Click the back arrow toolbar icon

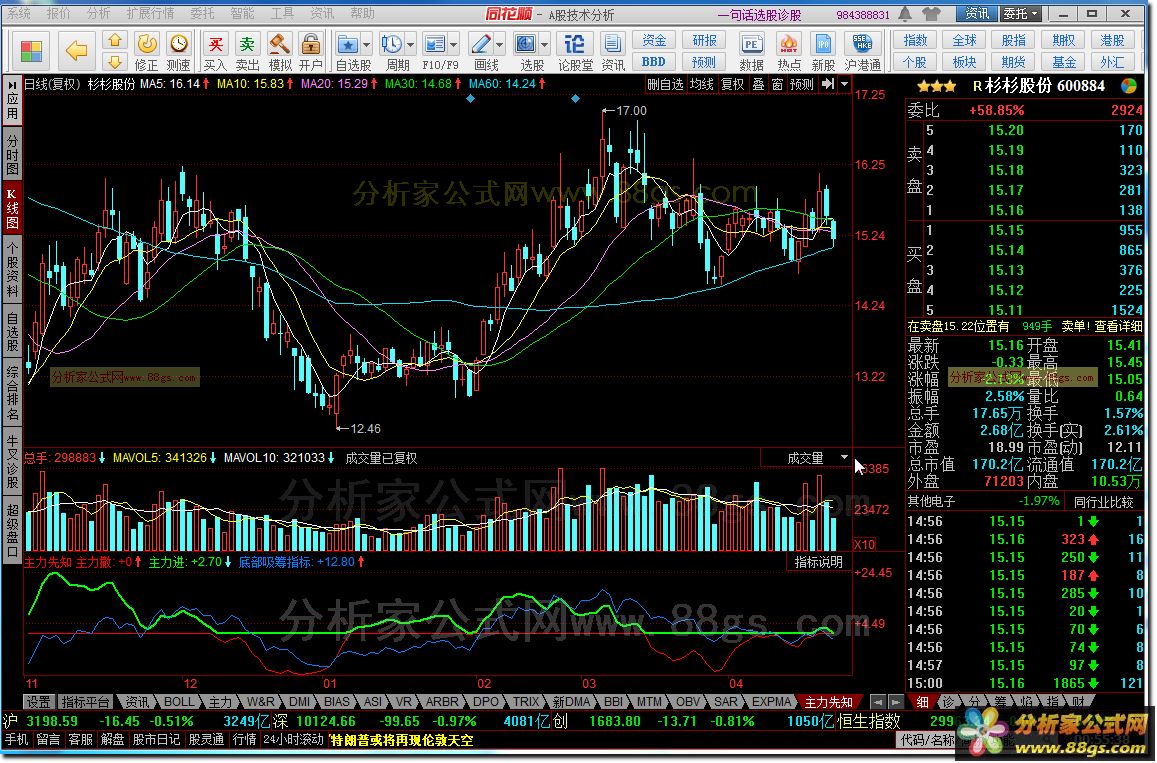pos(76,50)
